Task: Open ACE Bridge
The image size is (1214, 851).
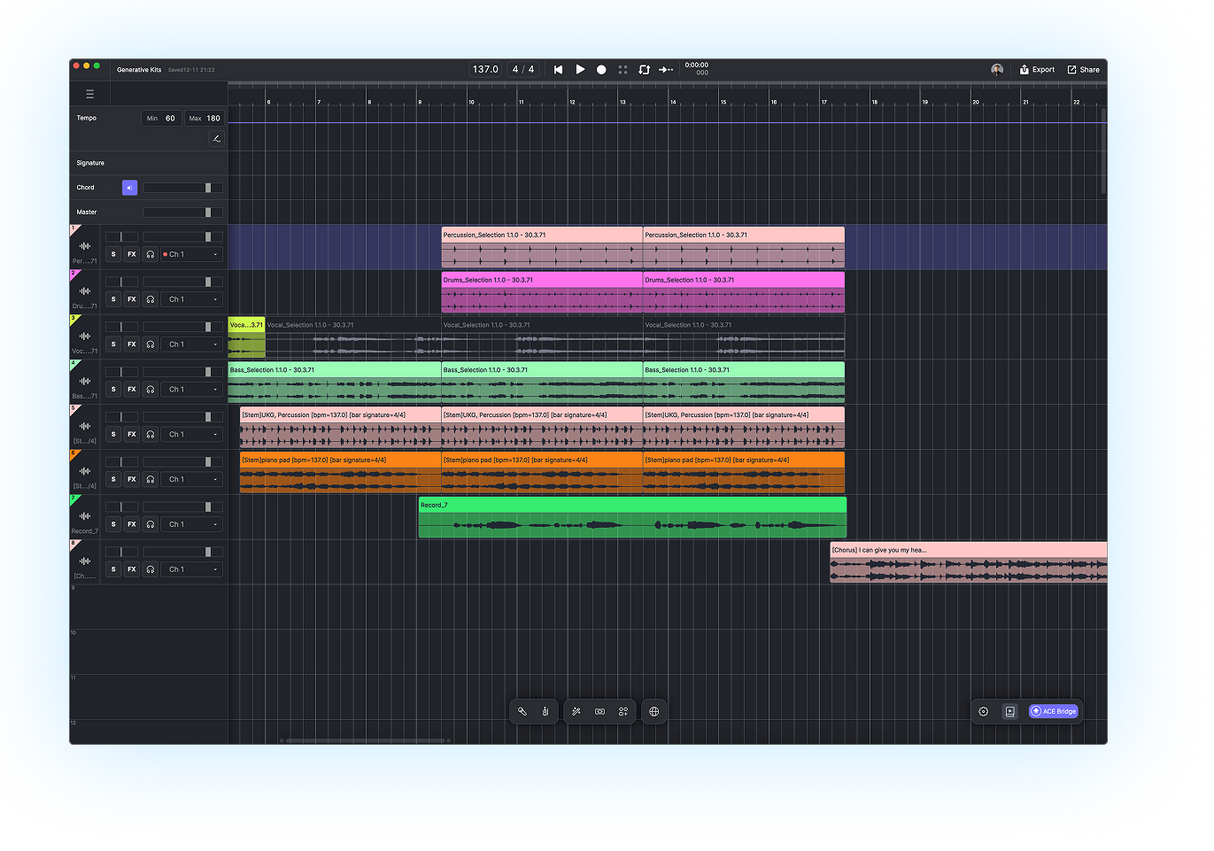Action: [1053, 711]
